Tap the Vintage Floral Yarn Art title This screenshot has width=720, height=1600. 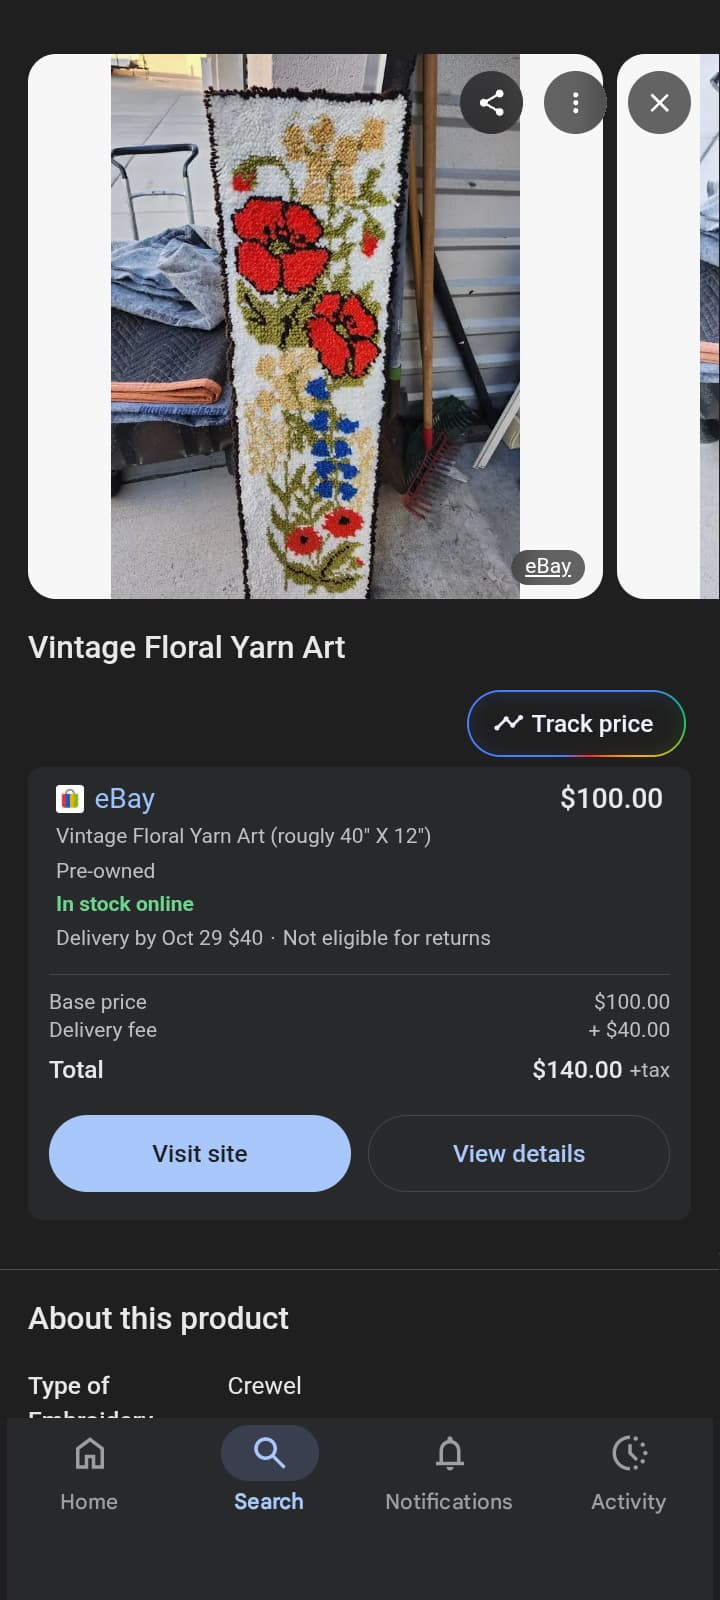click(x=187, y=648)
